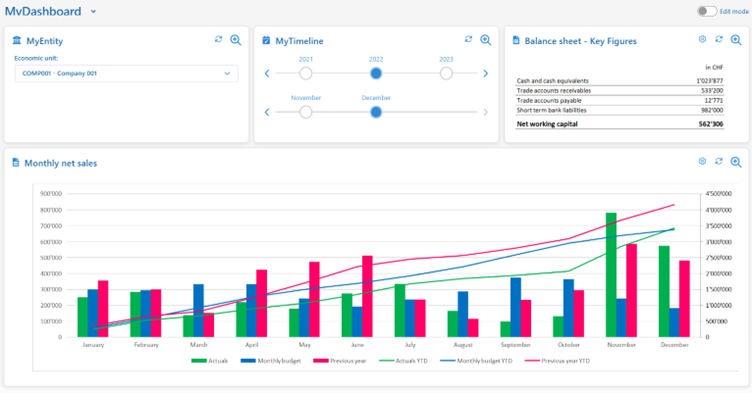Zoom into the MyTimeline widget
This screenshot has height=393, width=752.
point(486,40)
